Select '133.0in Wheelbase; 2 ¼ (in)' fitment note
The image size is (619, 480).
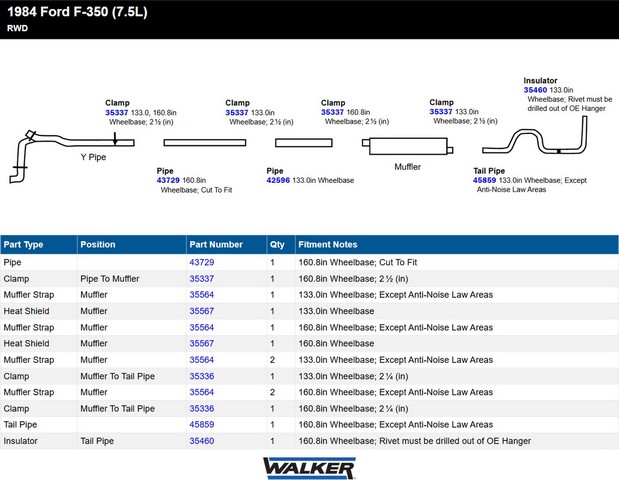[353, 376]
